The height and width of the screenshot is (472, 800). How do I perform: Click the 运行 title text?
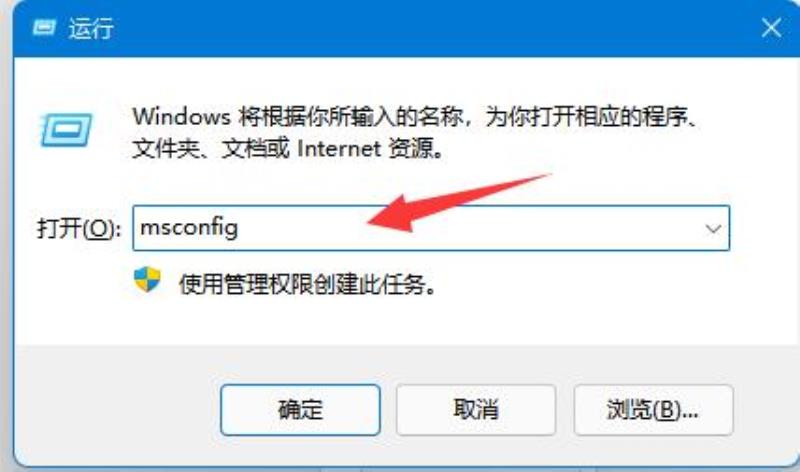pos(91,28)
